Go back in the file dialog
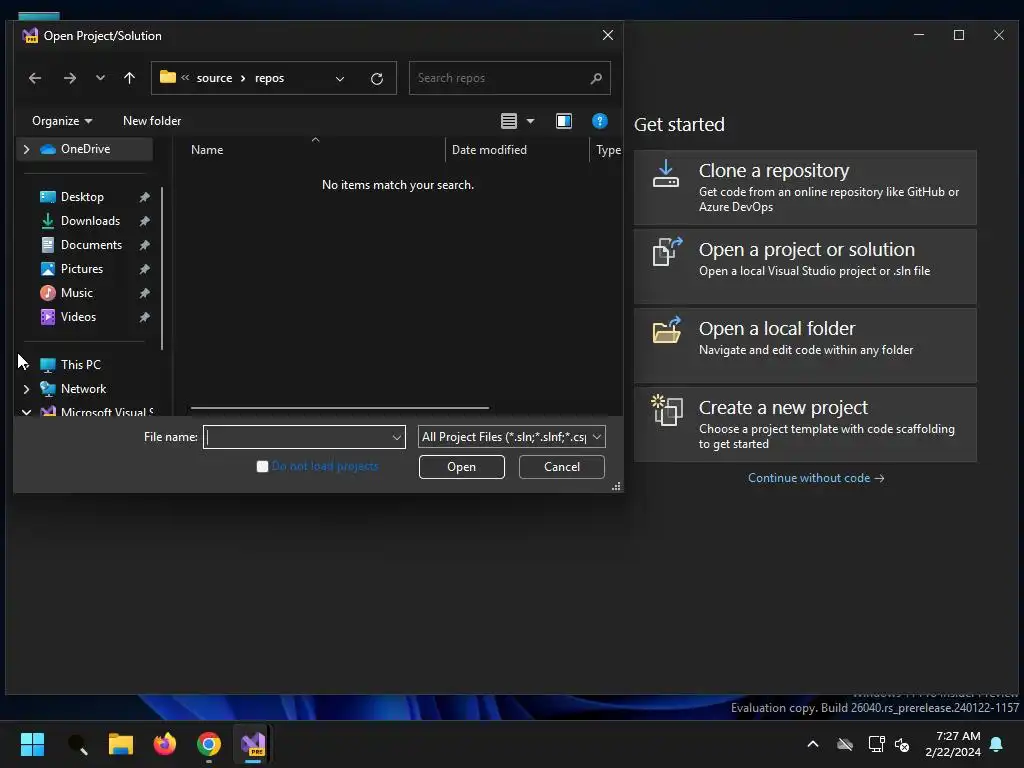The image size is (1024, 768). (35, 78)
